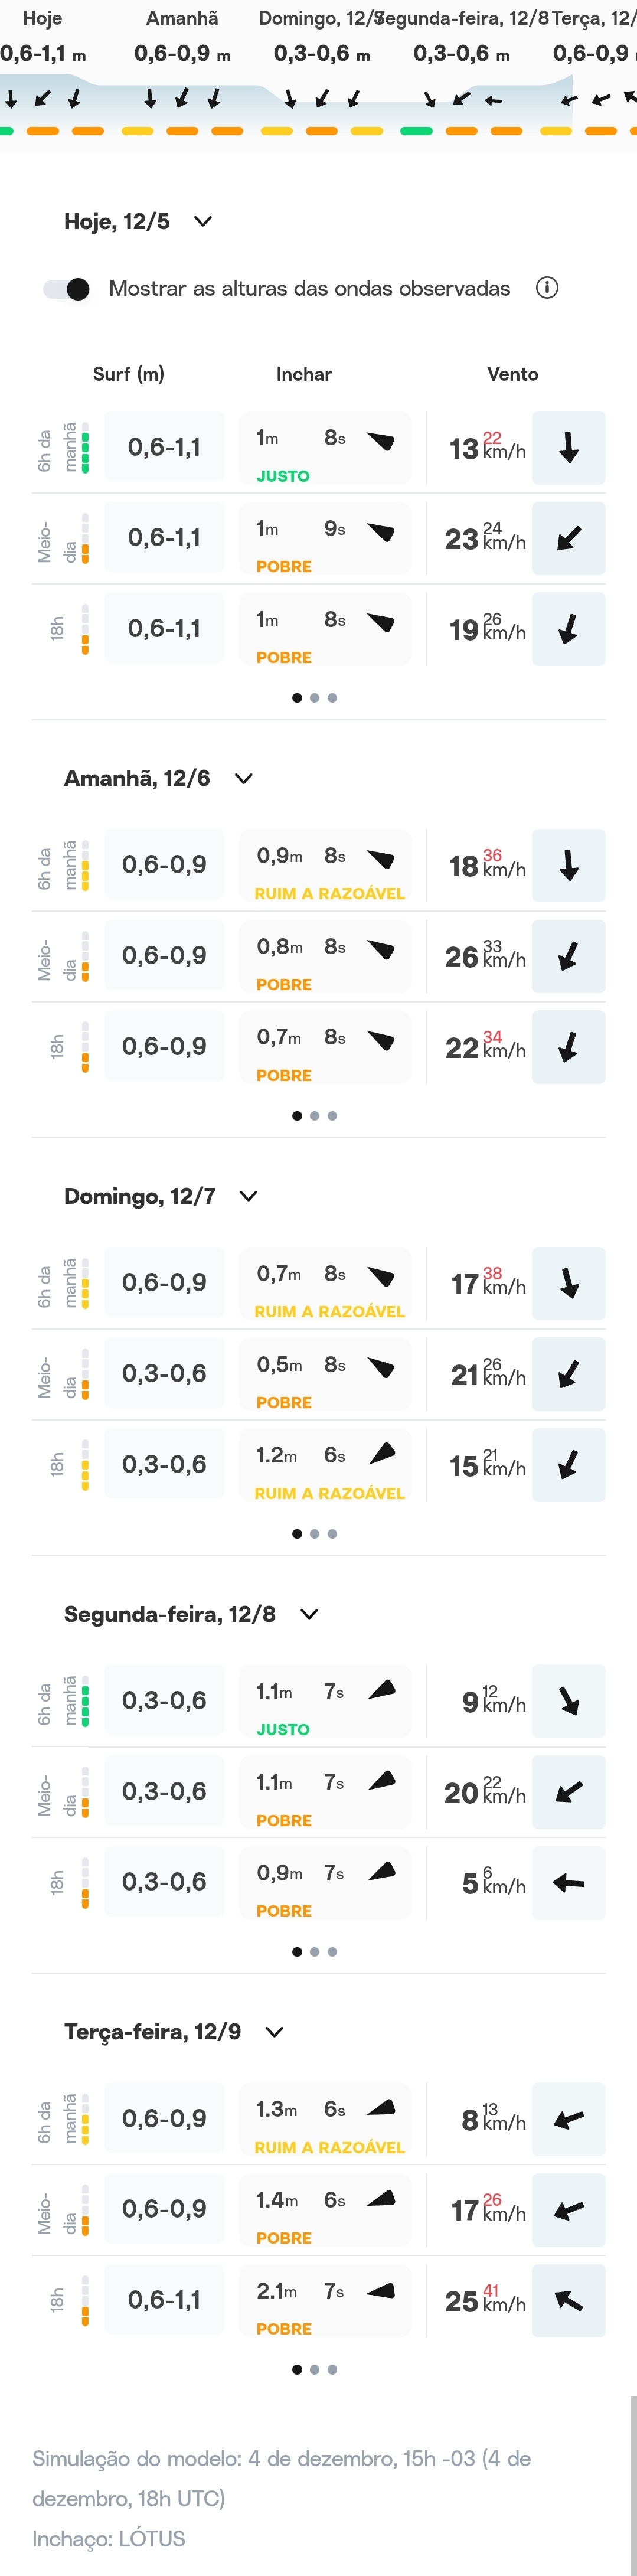Click wind direction arrow for today's midday row
The width and height of the screenshot is (637, 2576).
pos(568,538)
